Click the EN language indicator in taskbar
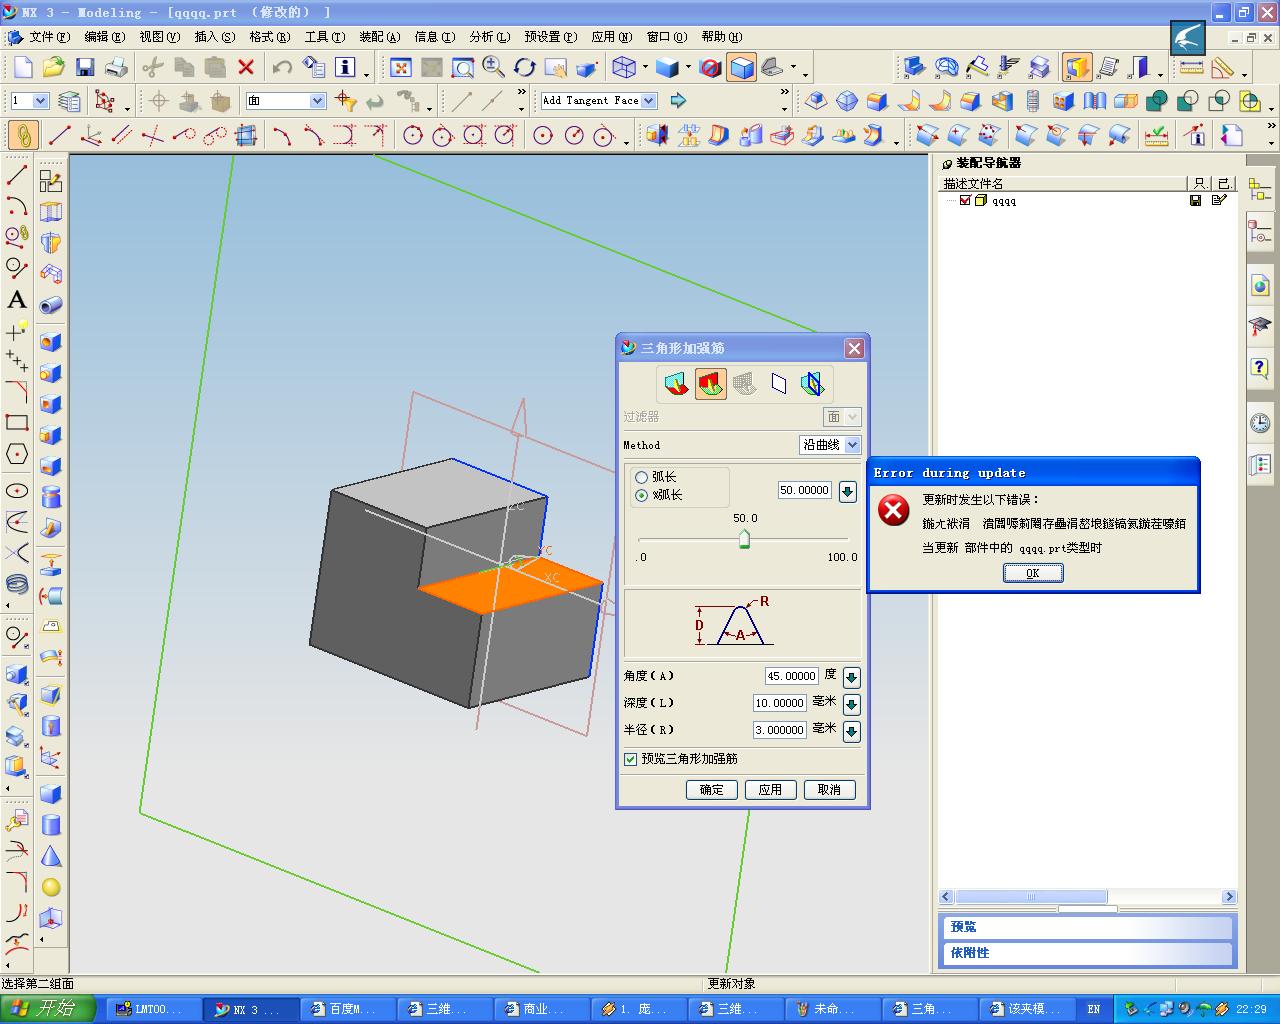Screen dimensions: 1280x1024 (x=1094, y=1009)
